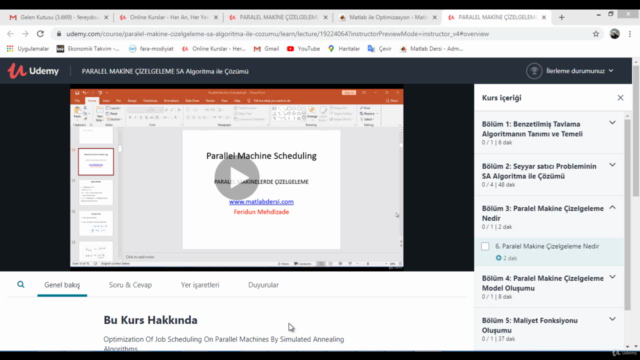640x360 pixels.
Task: Click the Udemy logo
Action: click(x=33, y=71)
